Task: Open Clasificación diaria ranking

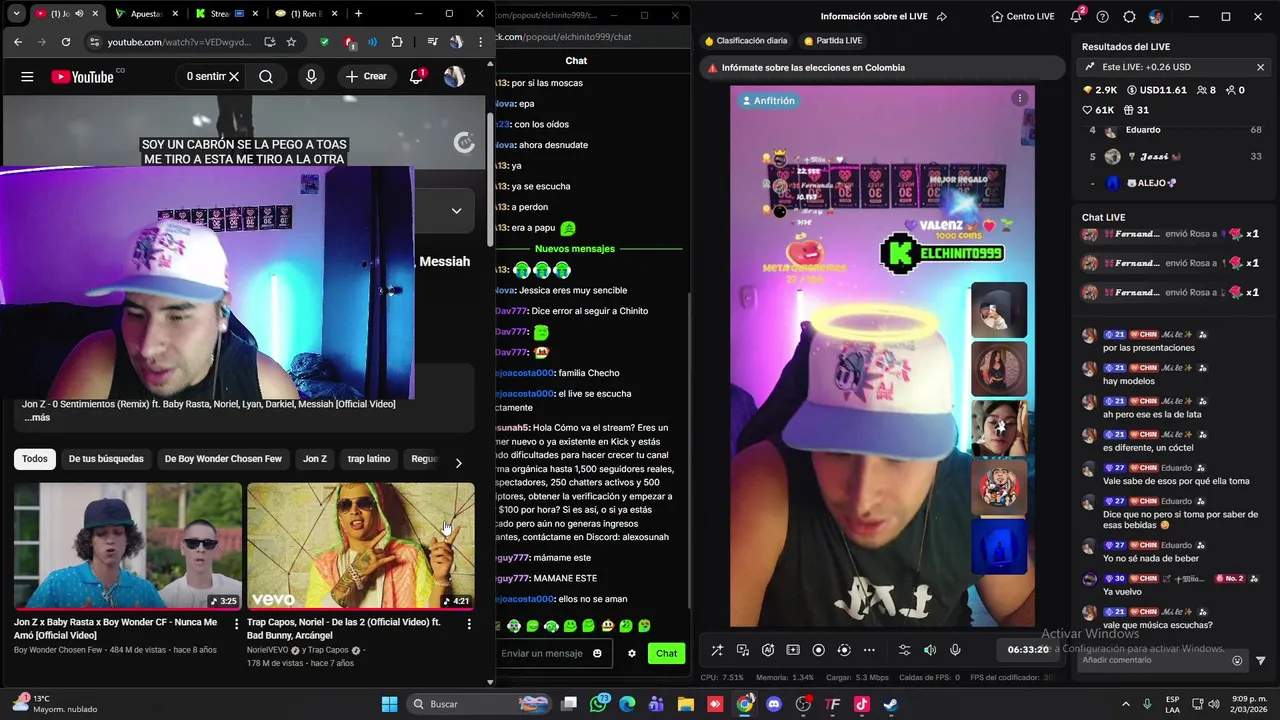Action: coord(746,41)
